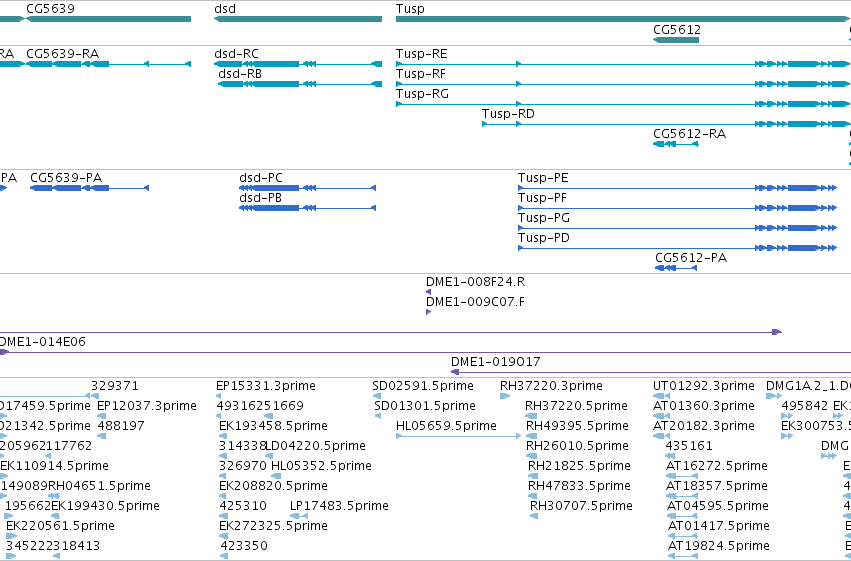The height and width of the screenshot is (561, 851).
Task: Click the Tusp-RE transcript label
Action: (422, 54)
